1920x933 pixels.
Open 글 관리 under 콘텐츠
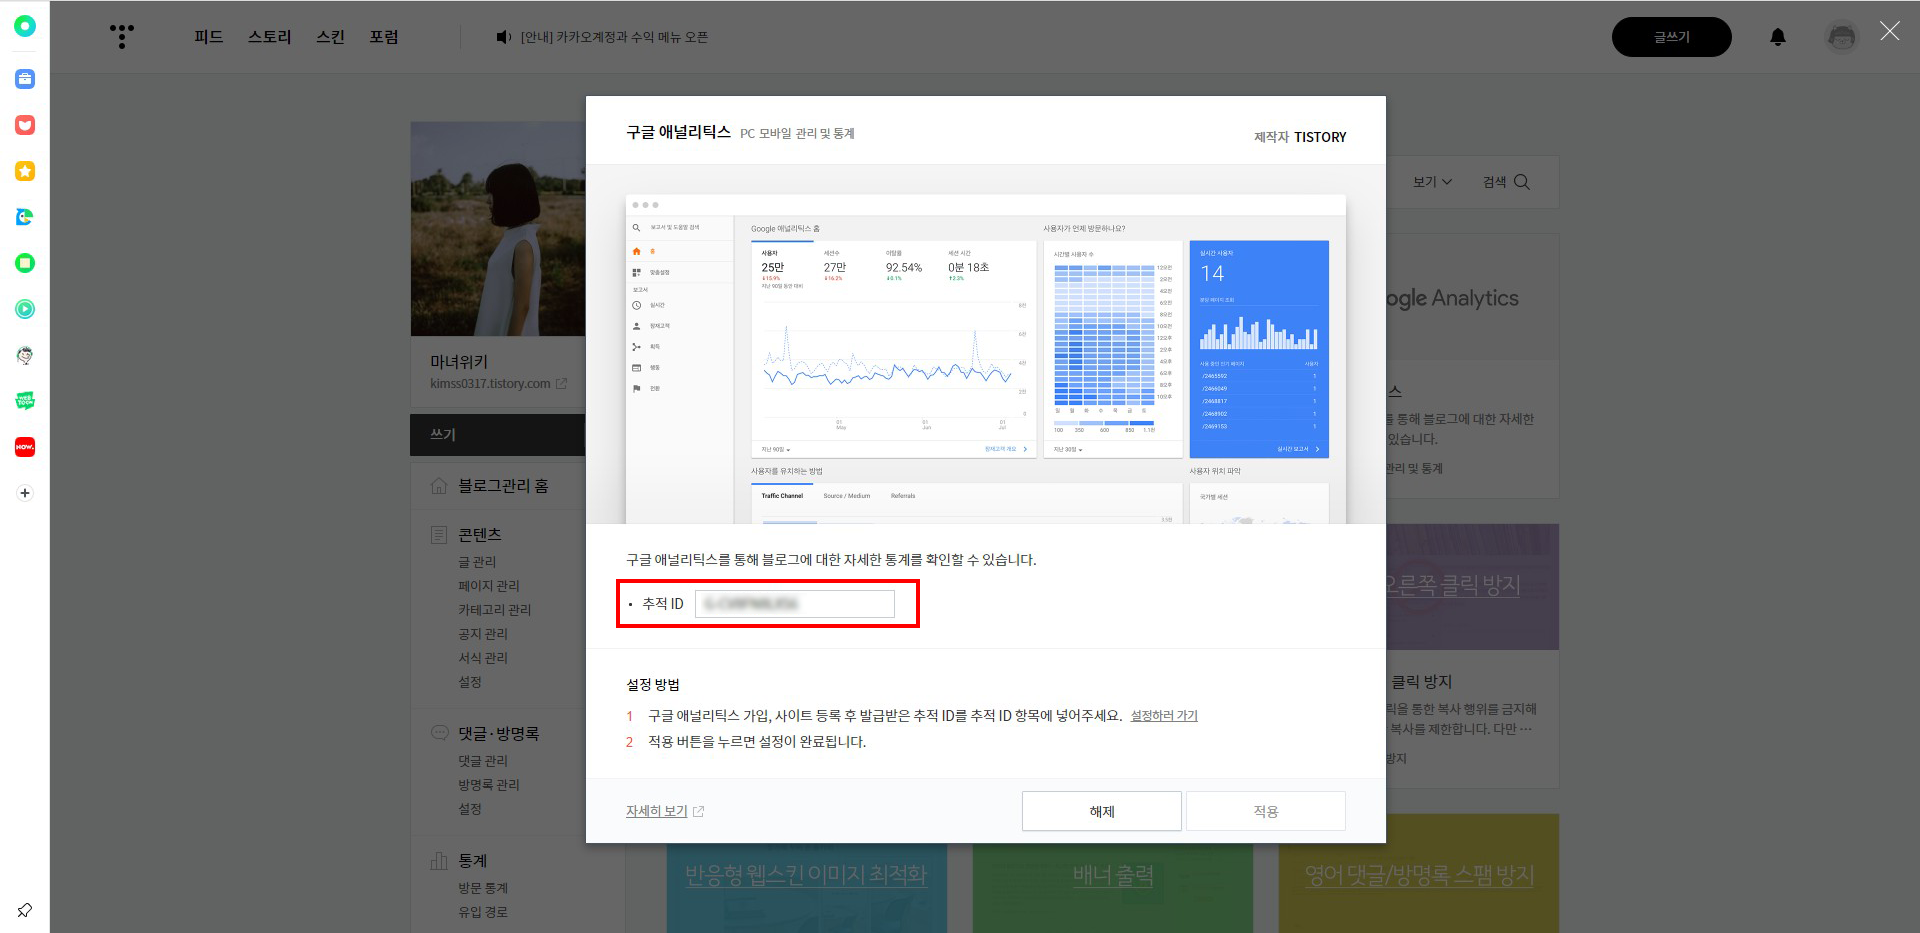477,562
